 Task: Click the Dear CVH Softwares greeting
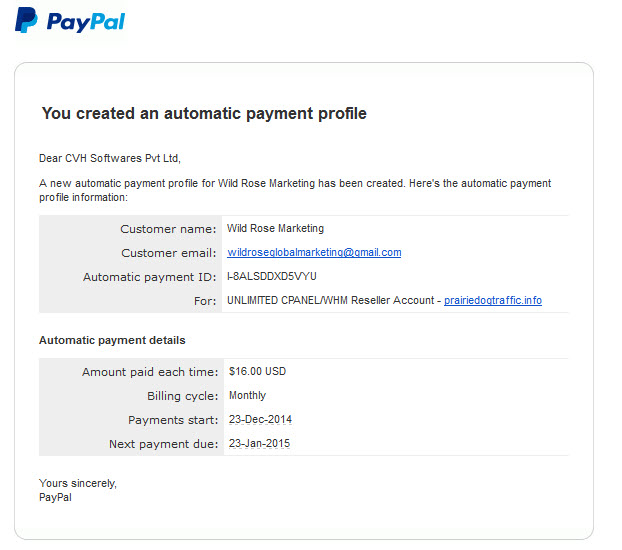pos(110,158)
